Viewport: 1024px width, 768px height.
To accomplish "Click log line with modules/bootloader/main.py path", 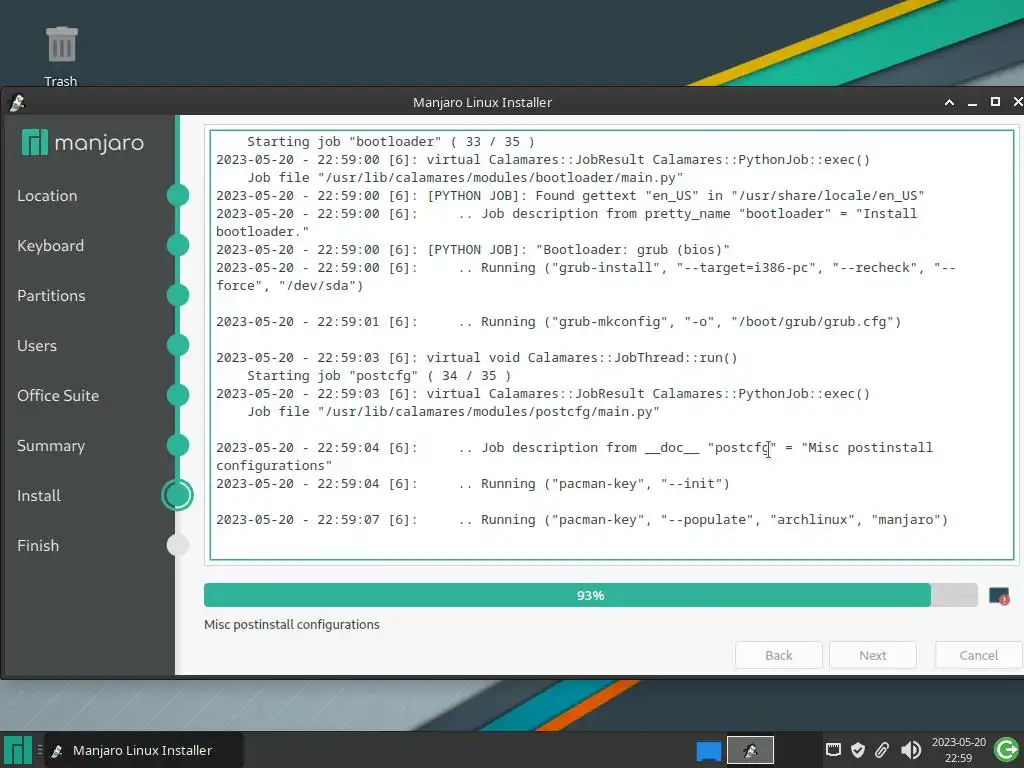I will [465, 178].
